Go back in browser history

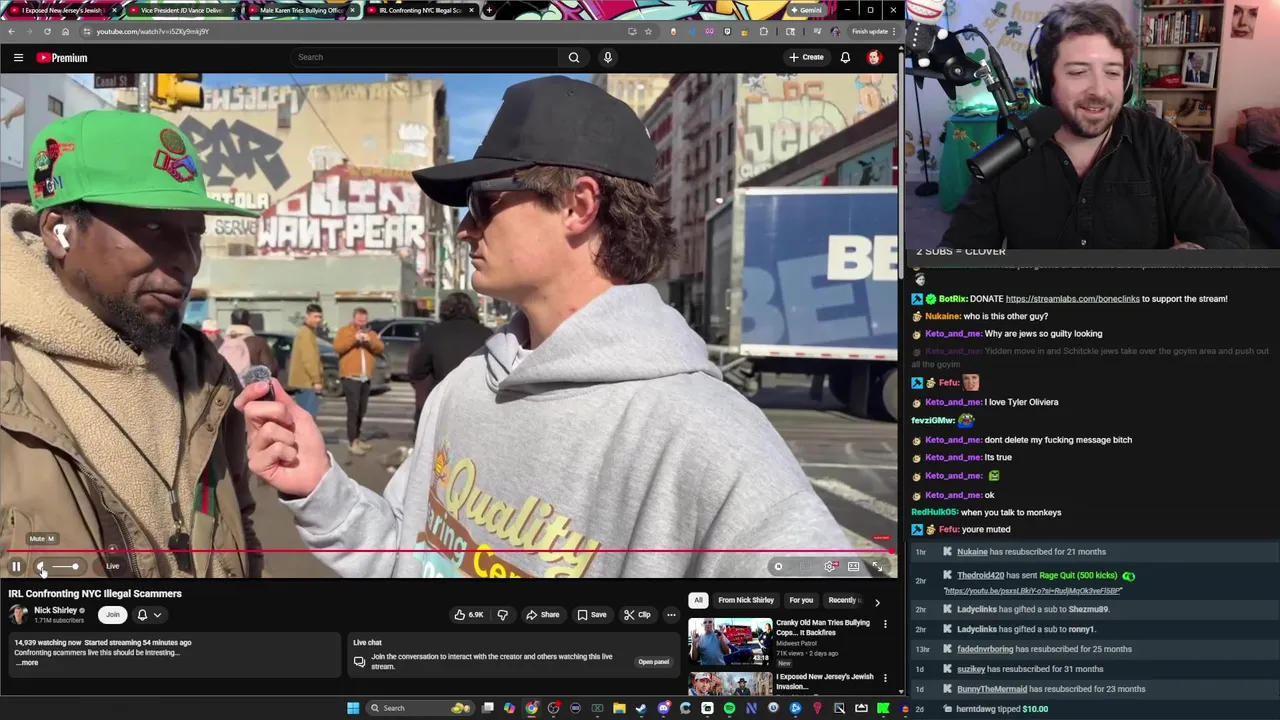11,31
